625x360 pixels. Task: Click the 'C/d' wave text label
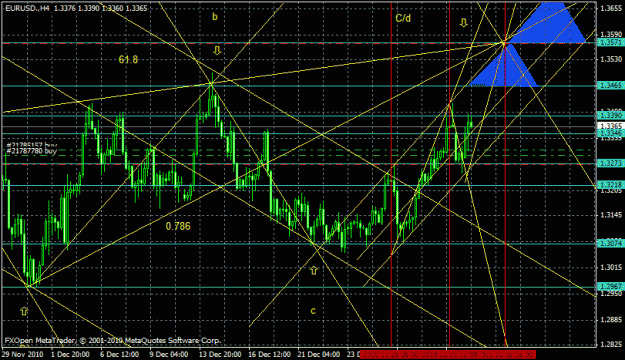[x=403, y=18]
